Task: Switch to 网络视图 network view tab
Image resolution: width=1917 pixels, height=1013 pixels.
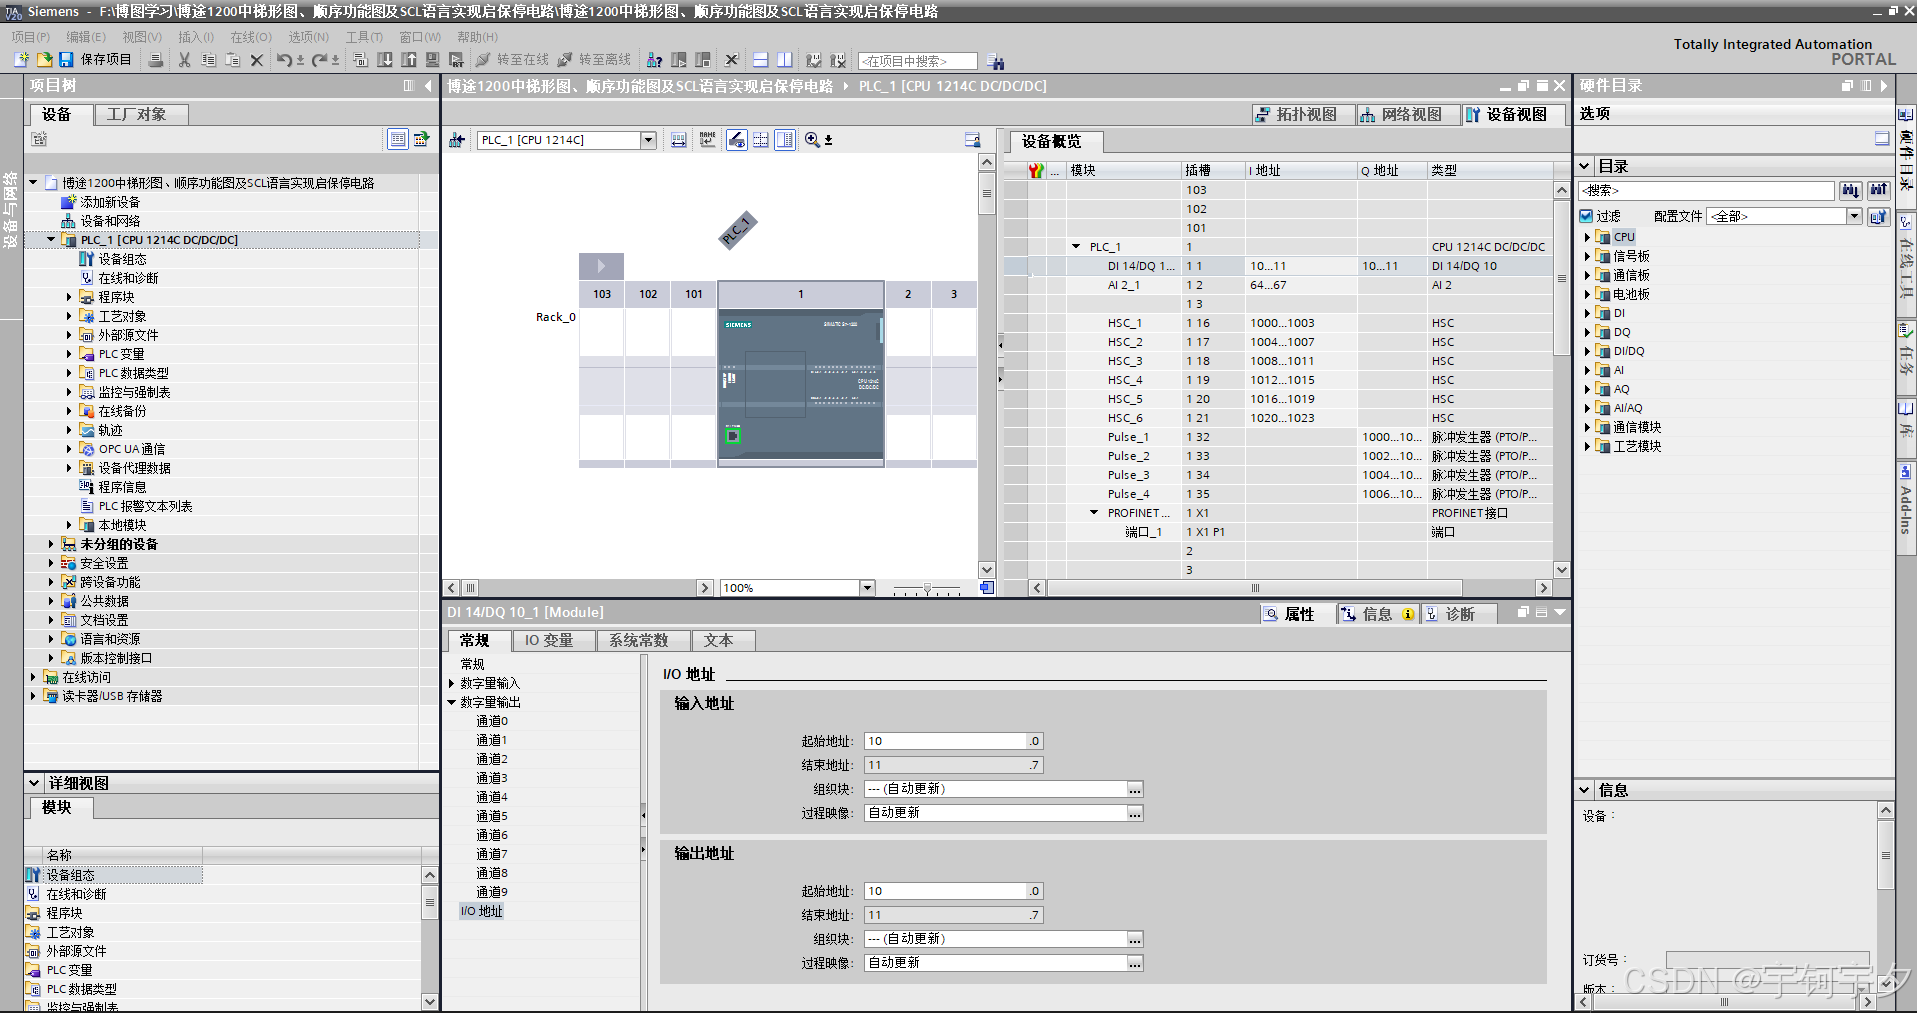Action: pos(1408,114)
